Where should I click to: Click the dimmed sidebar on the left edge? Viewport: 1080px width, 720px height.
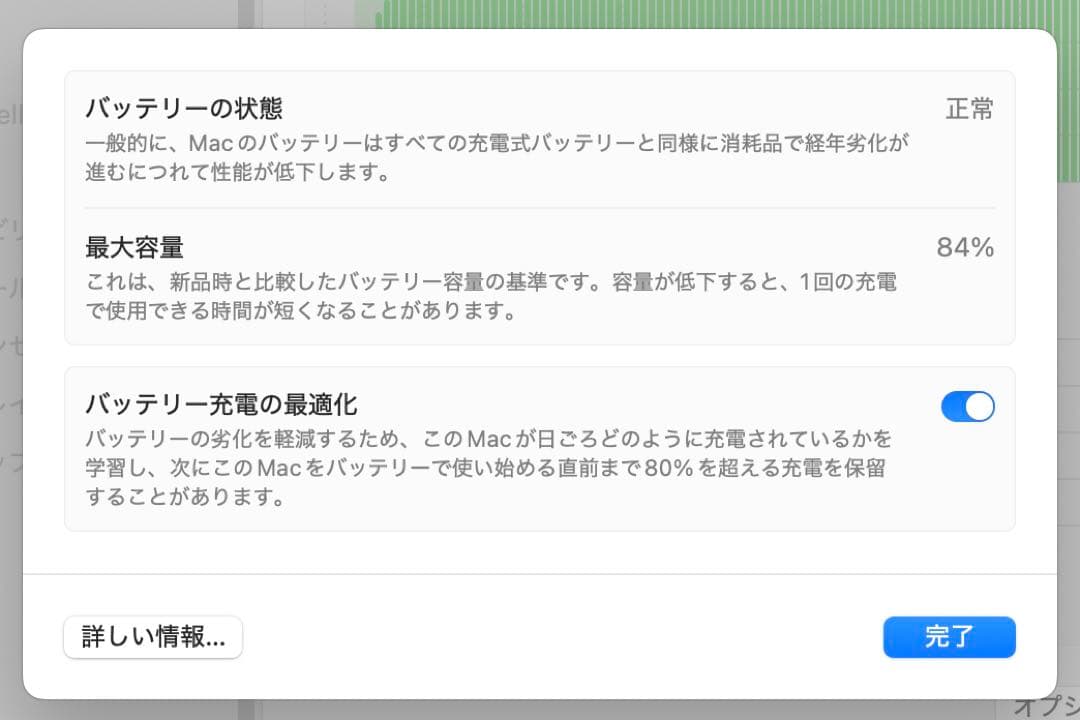pos(10,300)
